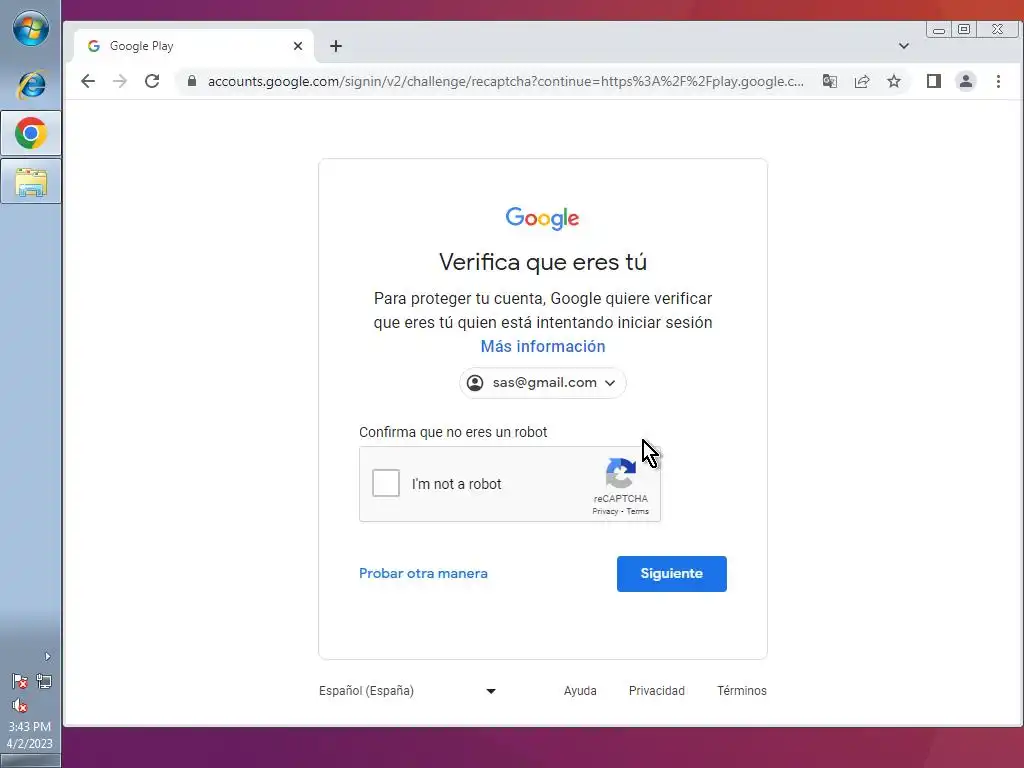Open the Chrome profile avatar icon
The height and width of the screenshot is (768, 1024).
pos(966,81)
